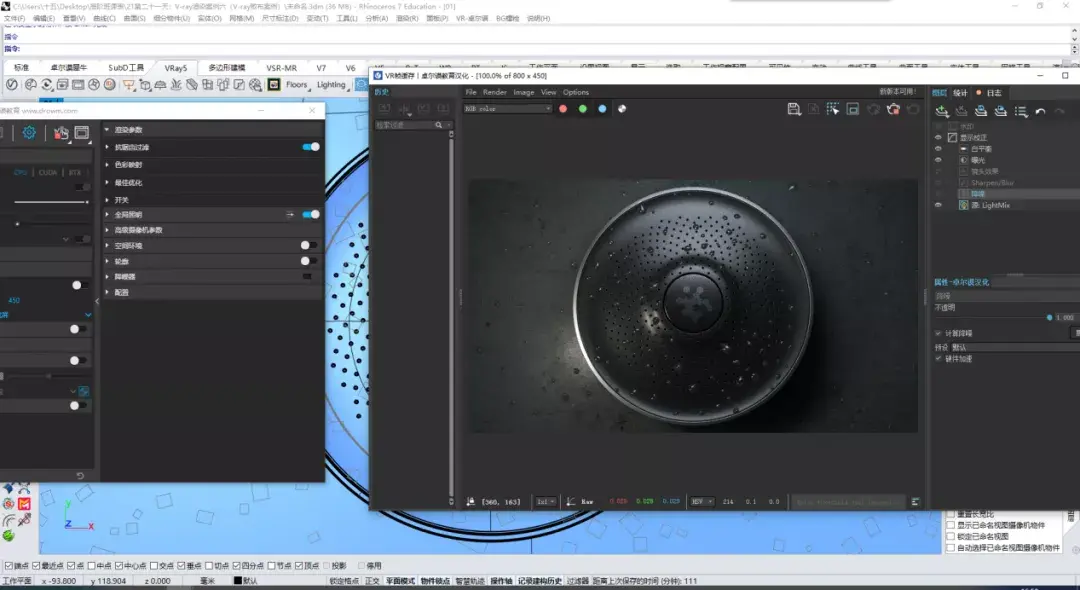Click the LightMix layer icon
1080x590 pixels.
(x=964, y=205)
